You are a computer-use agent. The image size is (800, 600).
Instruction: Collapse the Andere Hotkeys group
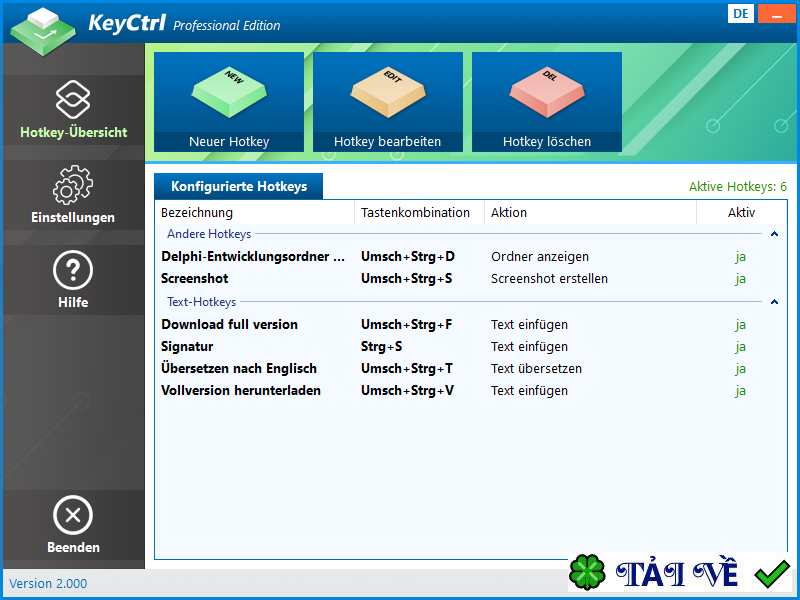774,233
